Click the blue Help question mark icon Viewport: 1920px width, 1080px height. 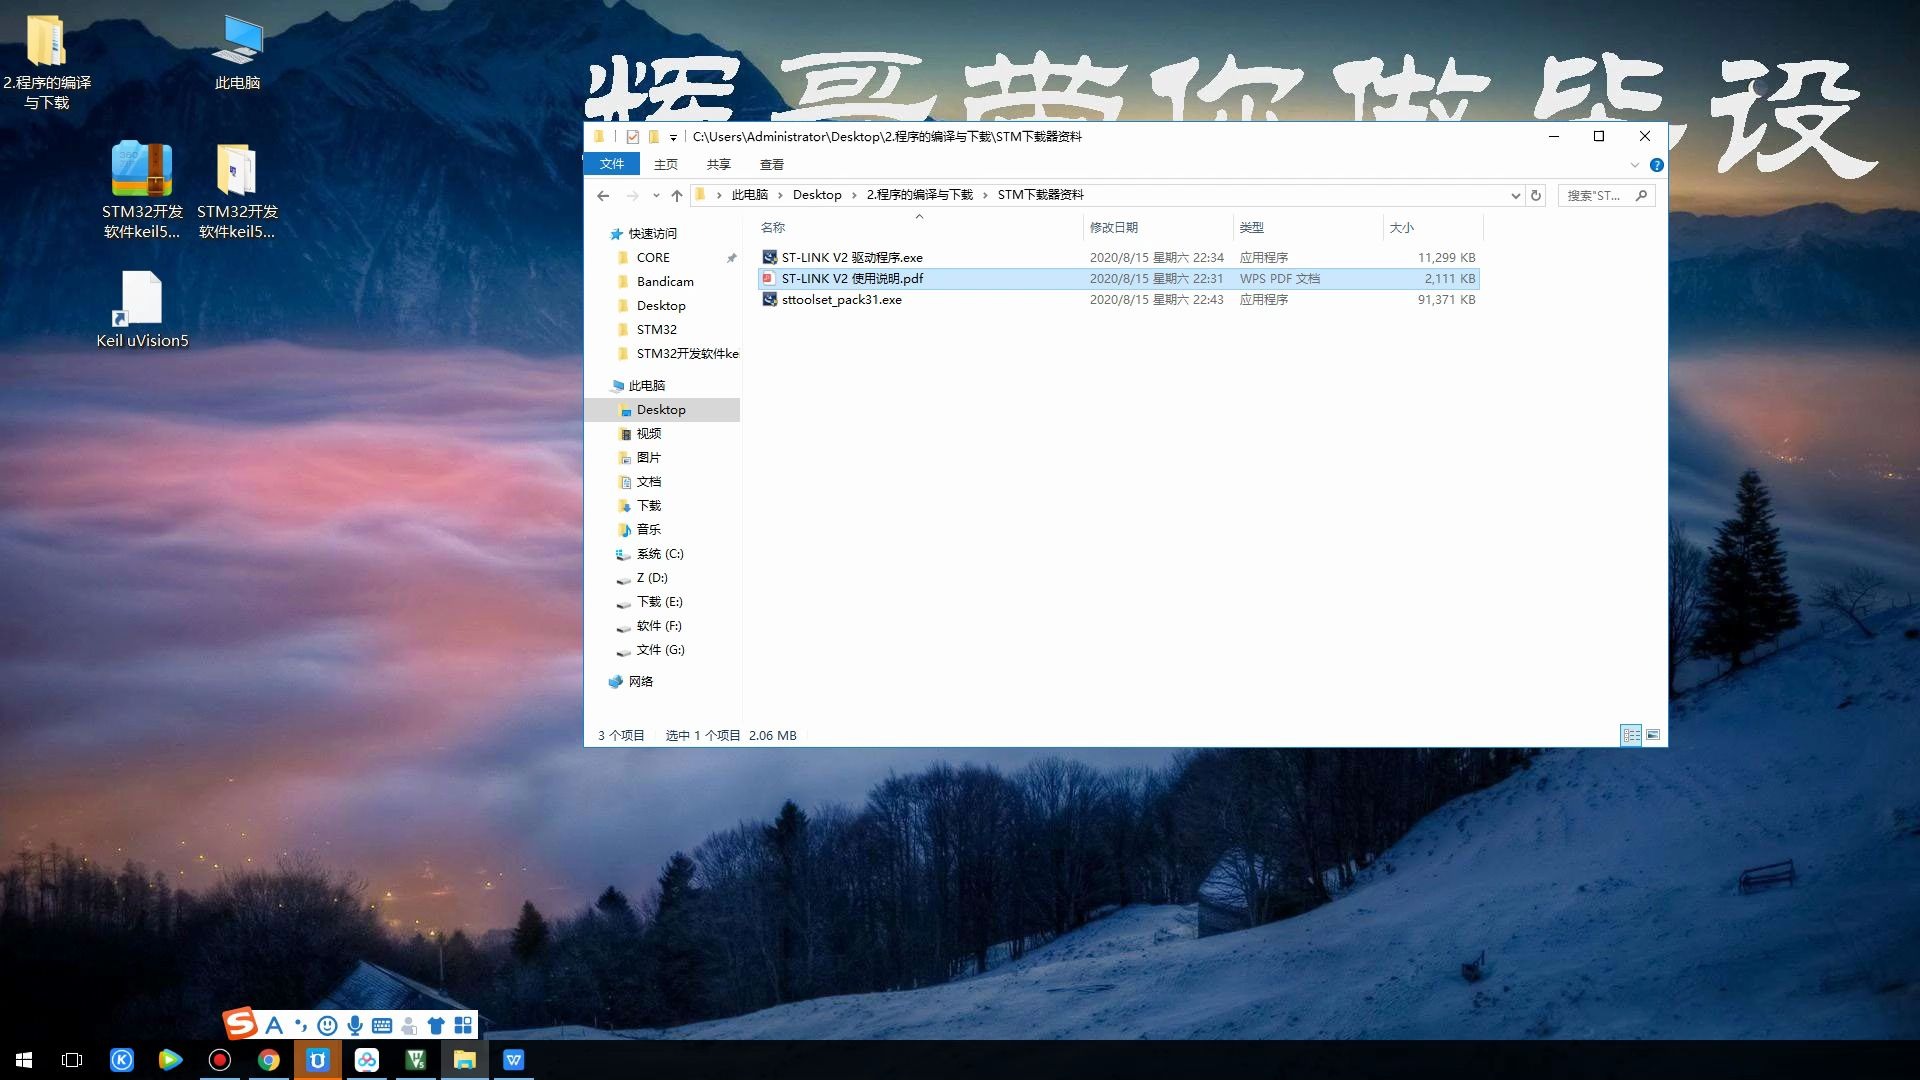tap(1657, 165)
